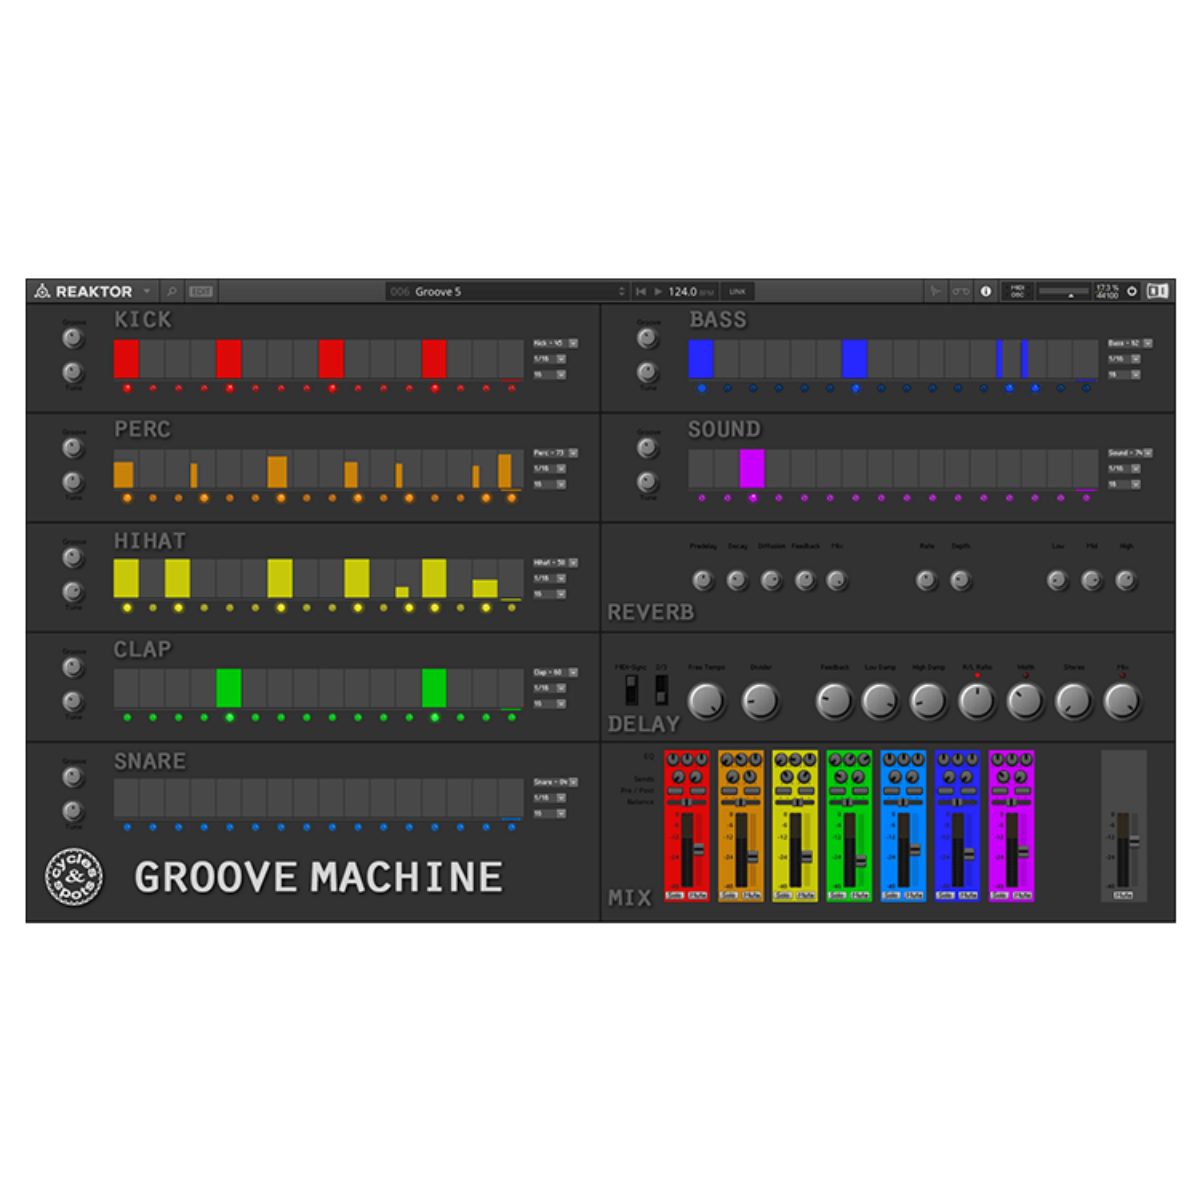The image size is (1200, 1200).
Task: Toggle the first blue BASS step
Action: [701, 359]
